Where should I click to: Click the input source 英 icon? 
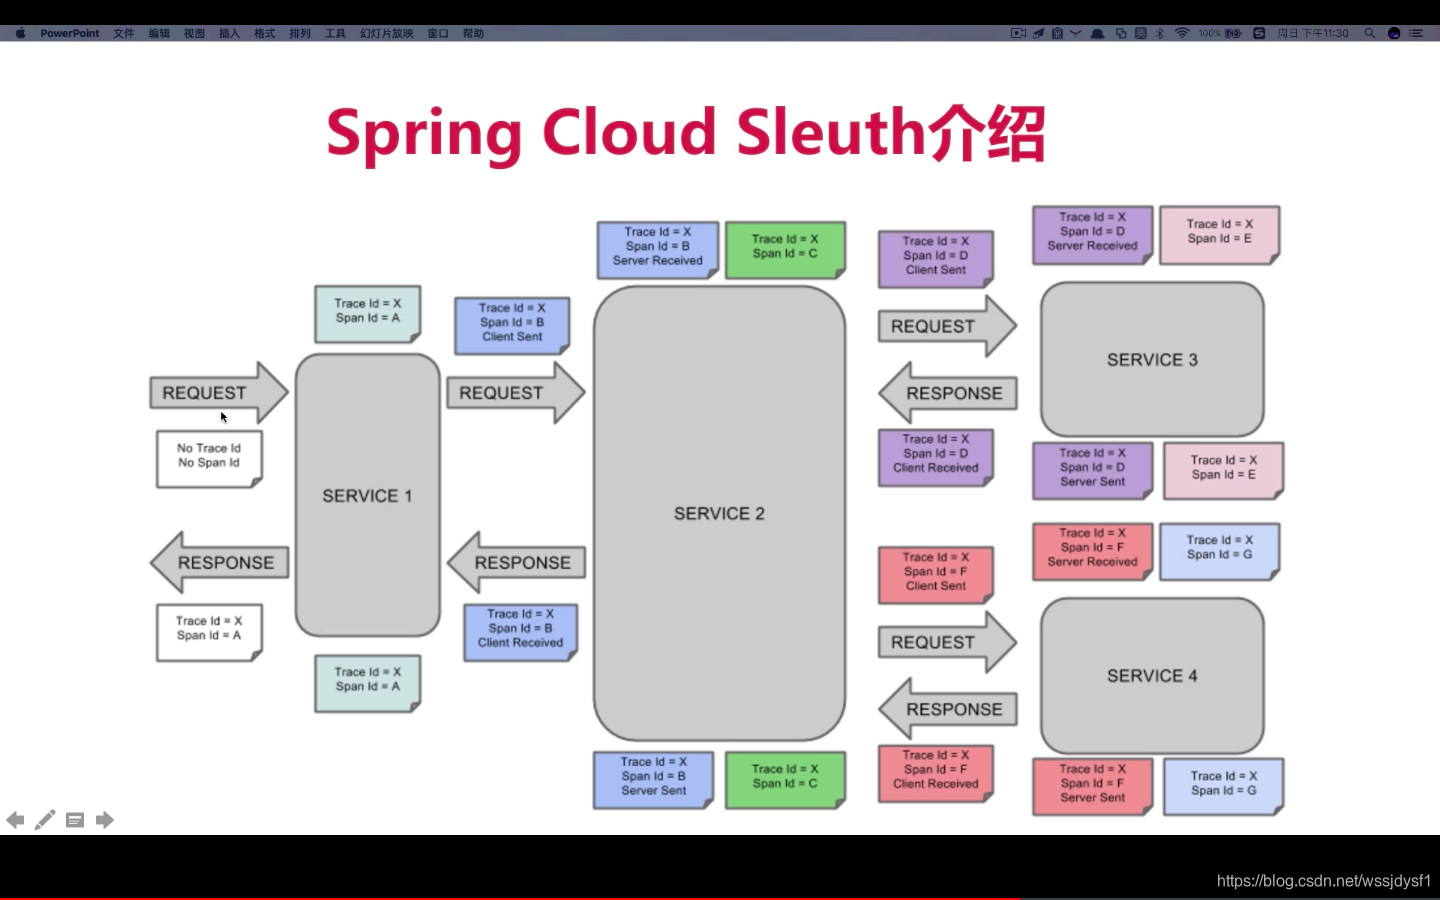coord(1140,33)
